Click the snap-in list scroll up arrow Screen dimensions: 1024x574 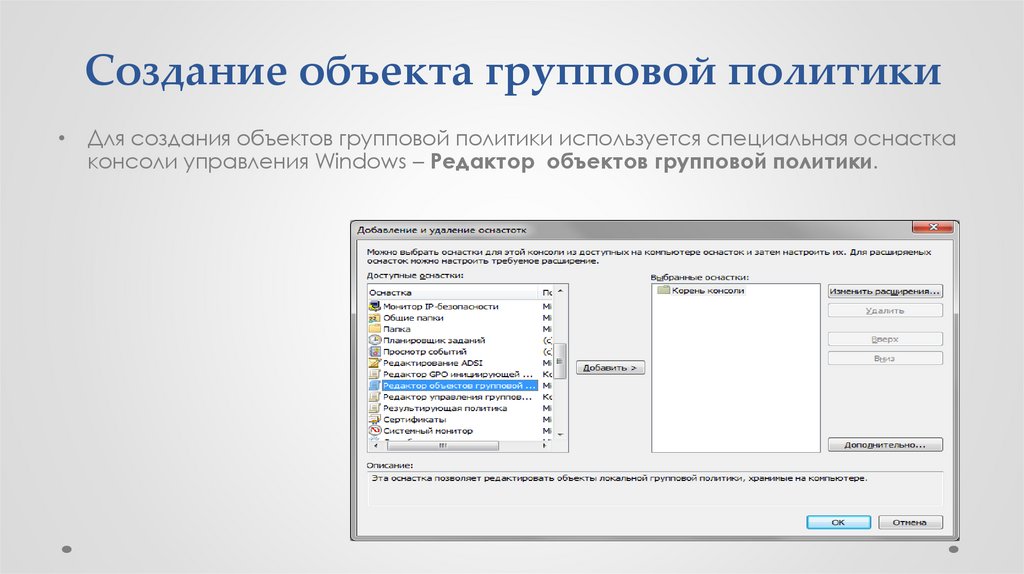click(x=560, y=291)
